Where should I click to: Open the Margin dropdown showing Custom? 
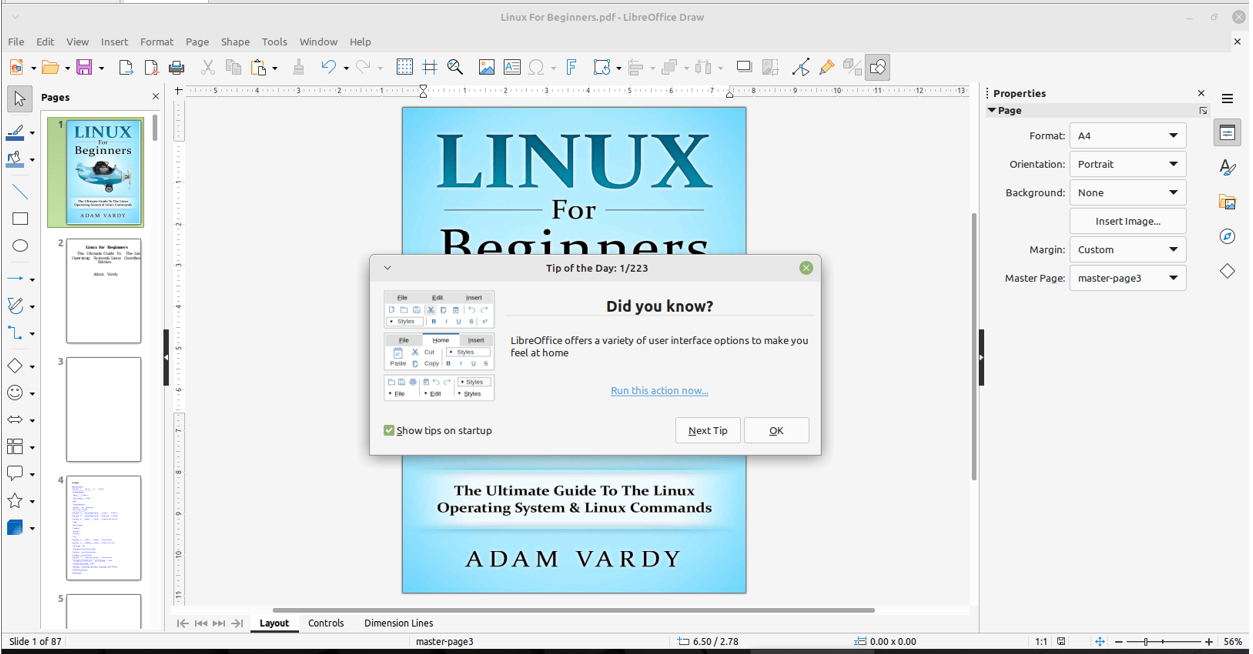point(1128,249)
